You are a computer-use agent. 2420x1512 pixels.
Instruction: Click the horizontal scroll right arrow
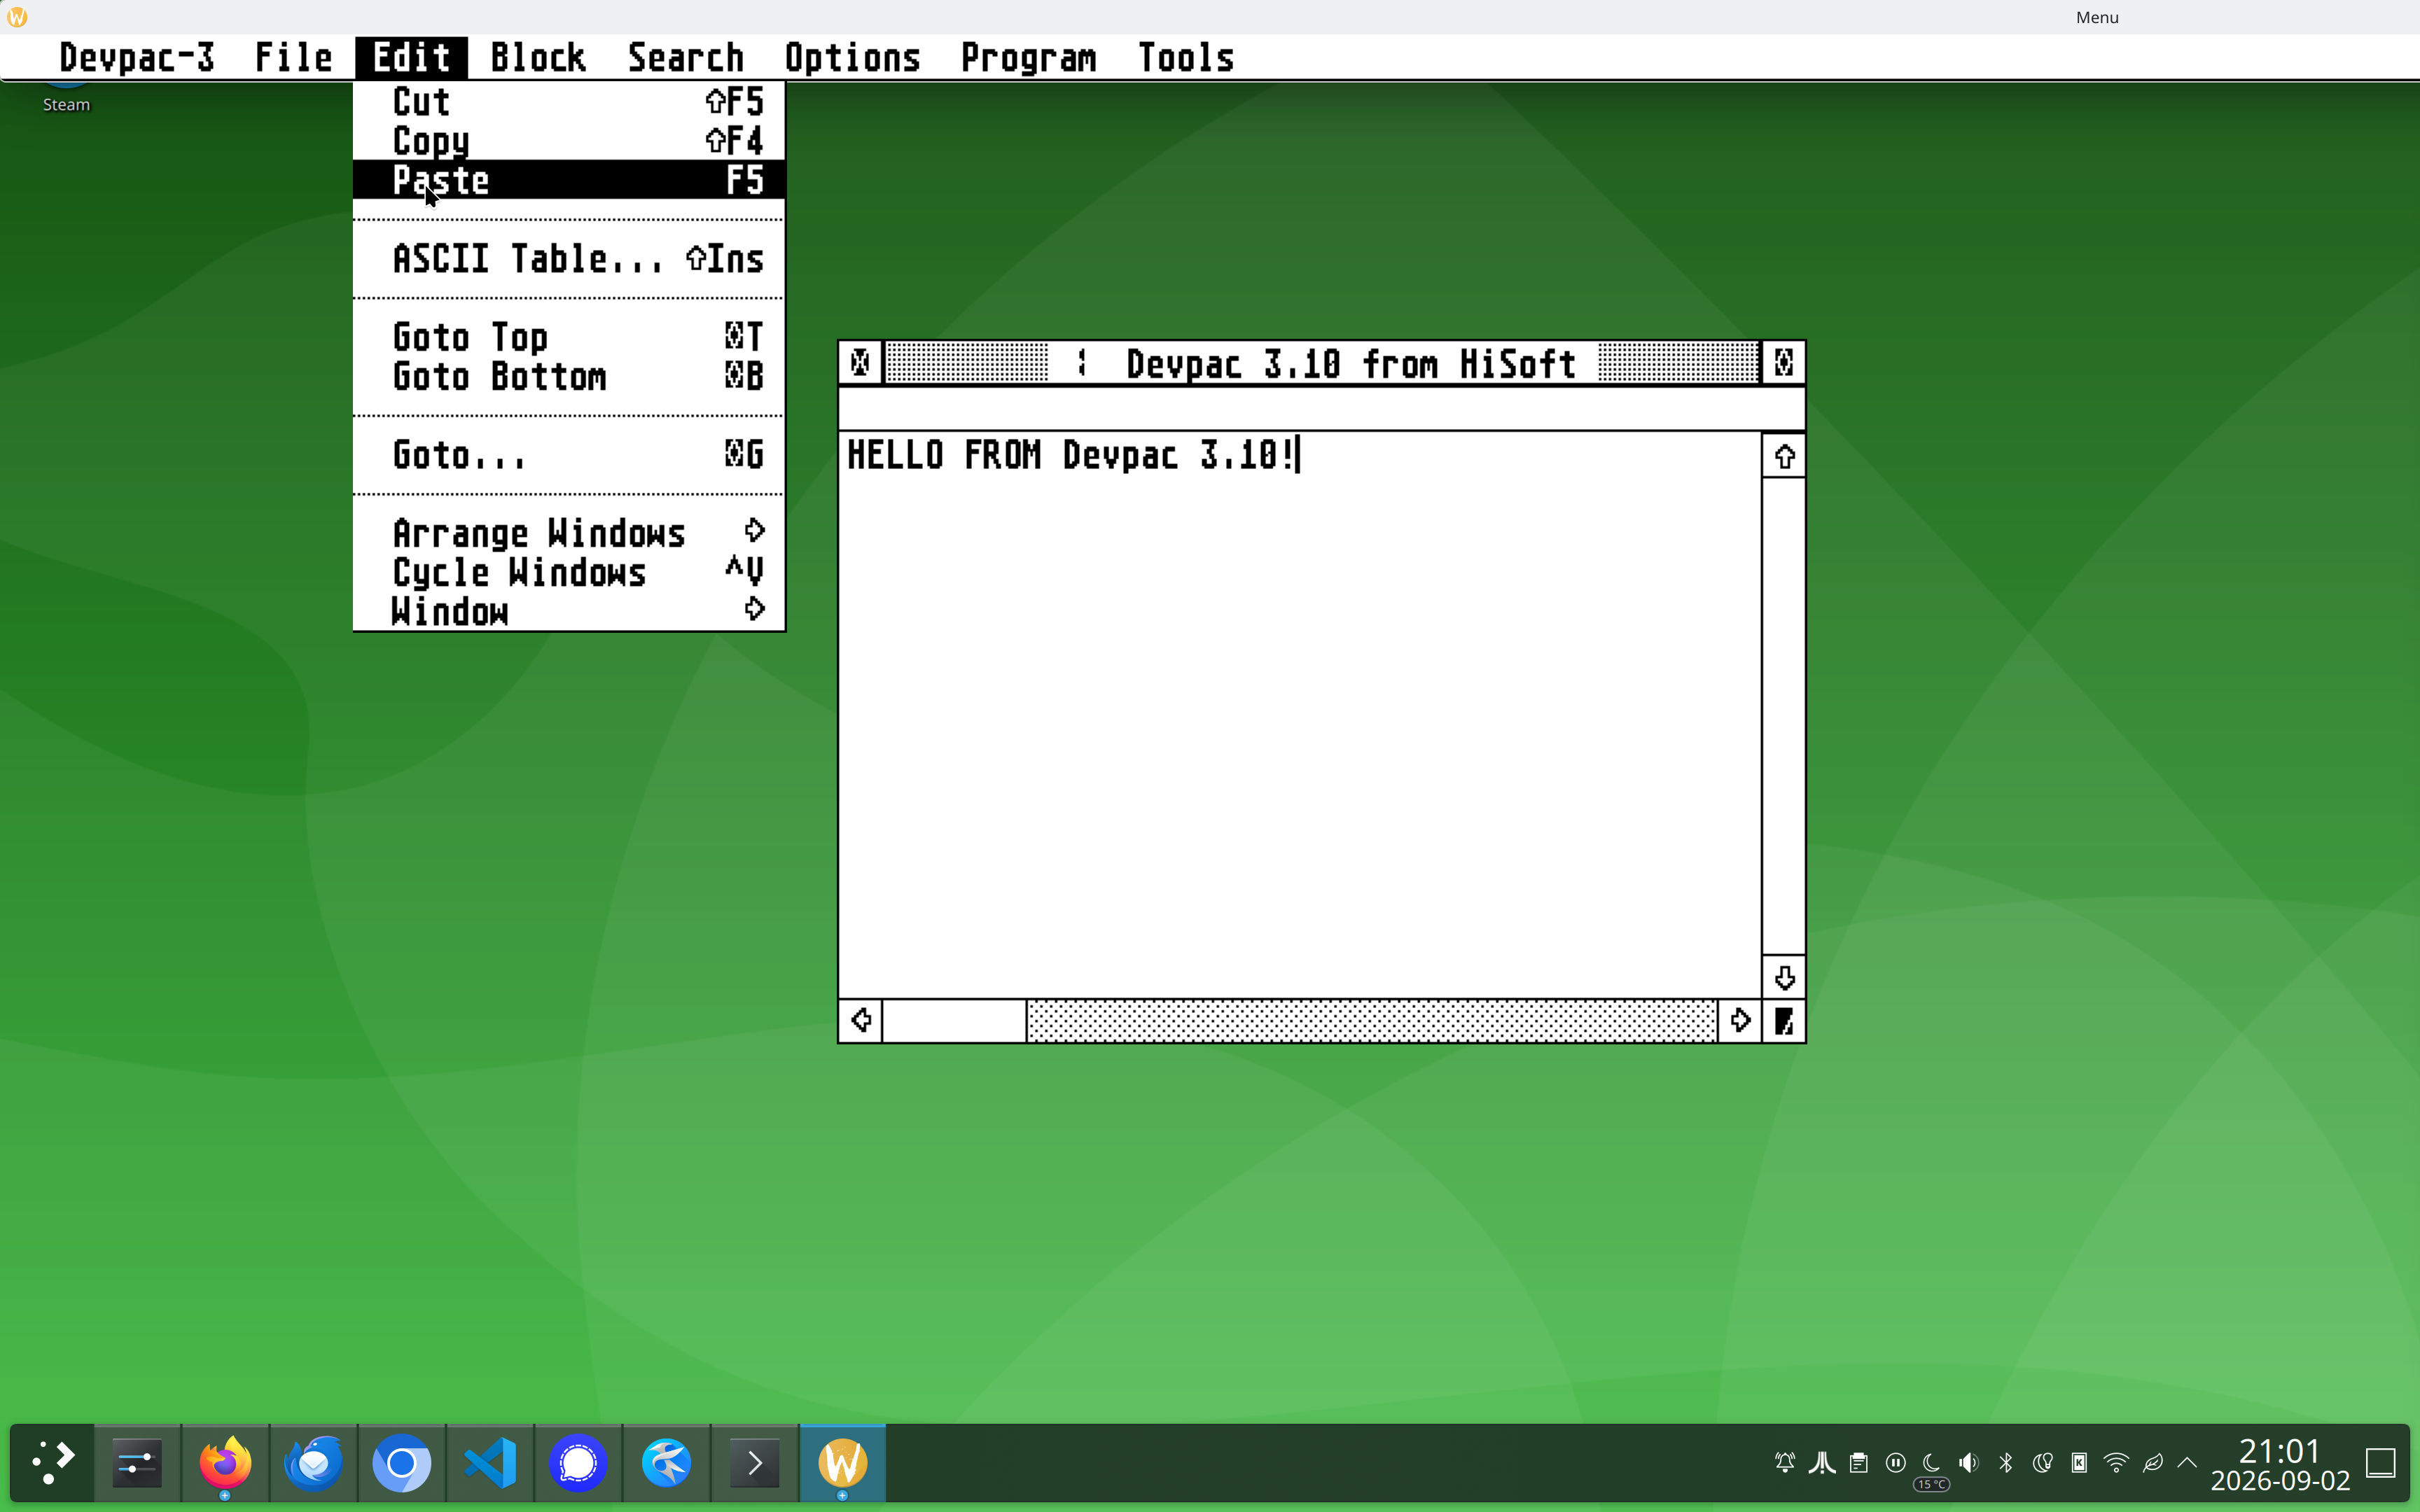pyautogui.click(x=1740, y=1021)
